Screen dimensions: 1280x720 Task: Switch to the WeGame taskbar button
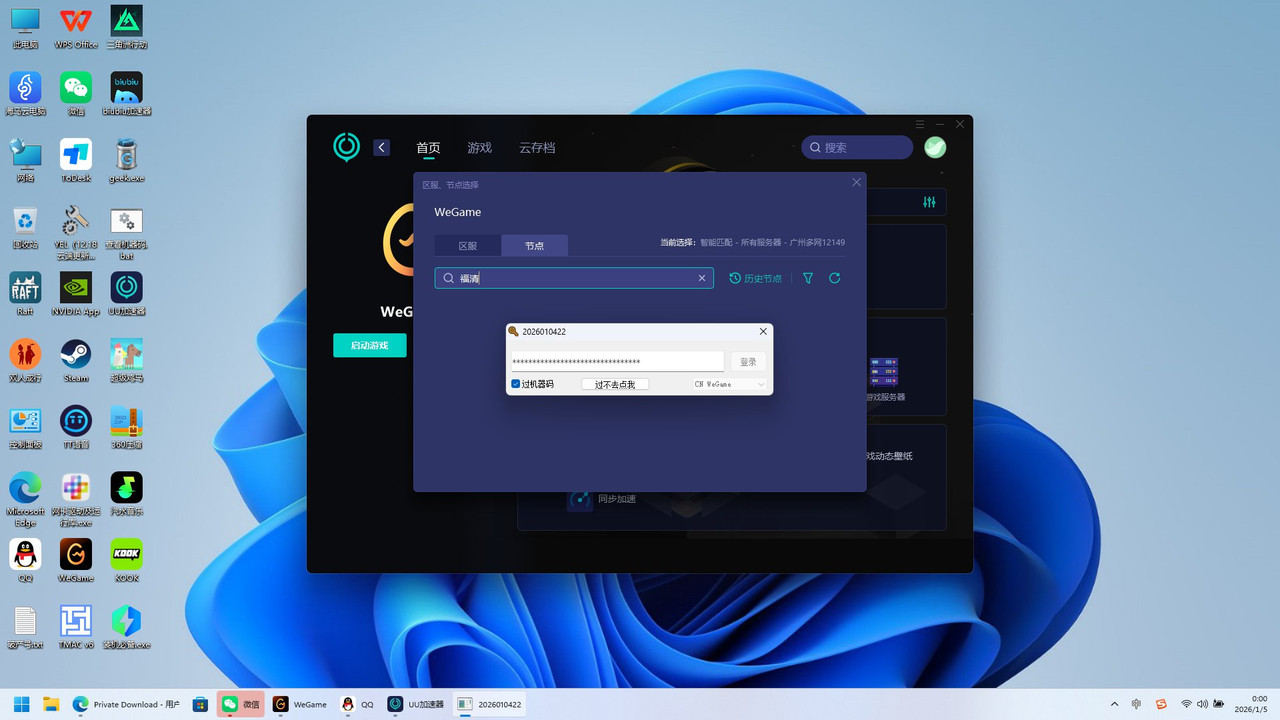pos(300,704)
